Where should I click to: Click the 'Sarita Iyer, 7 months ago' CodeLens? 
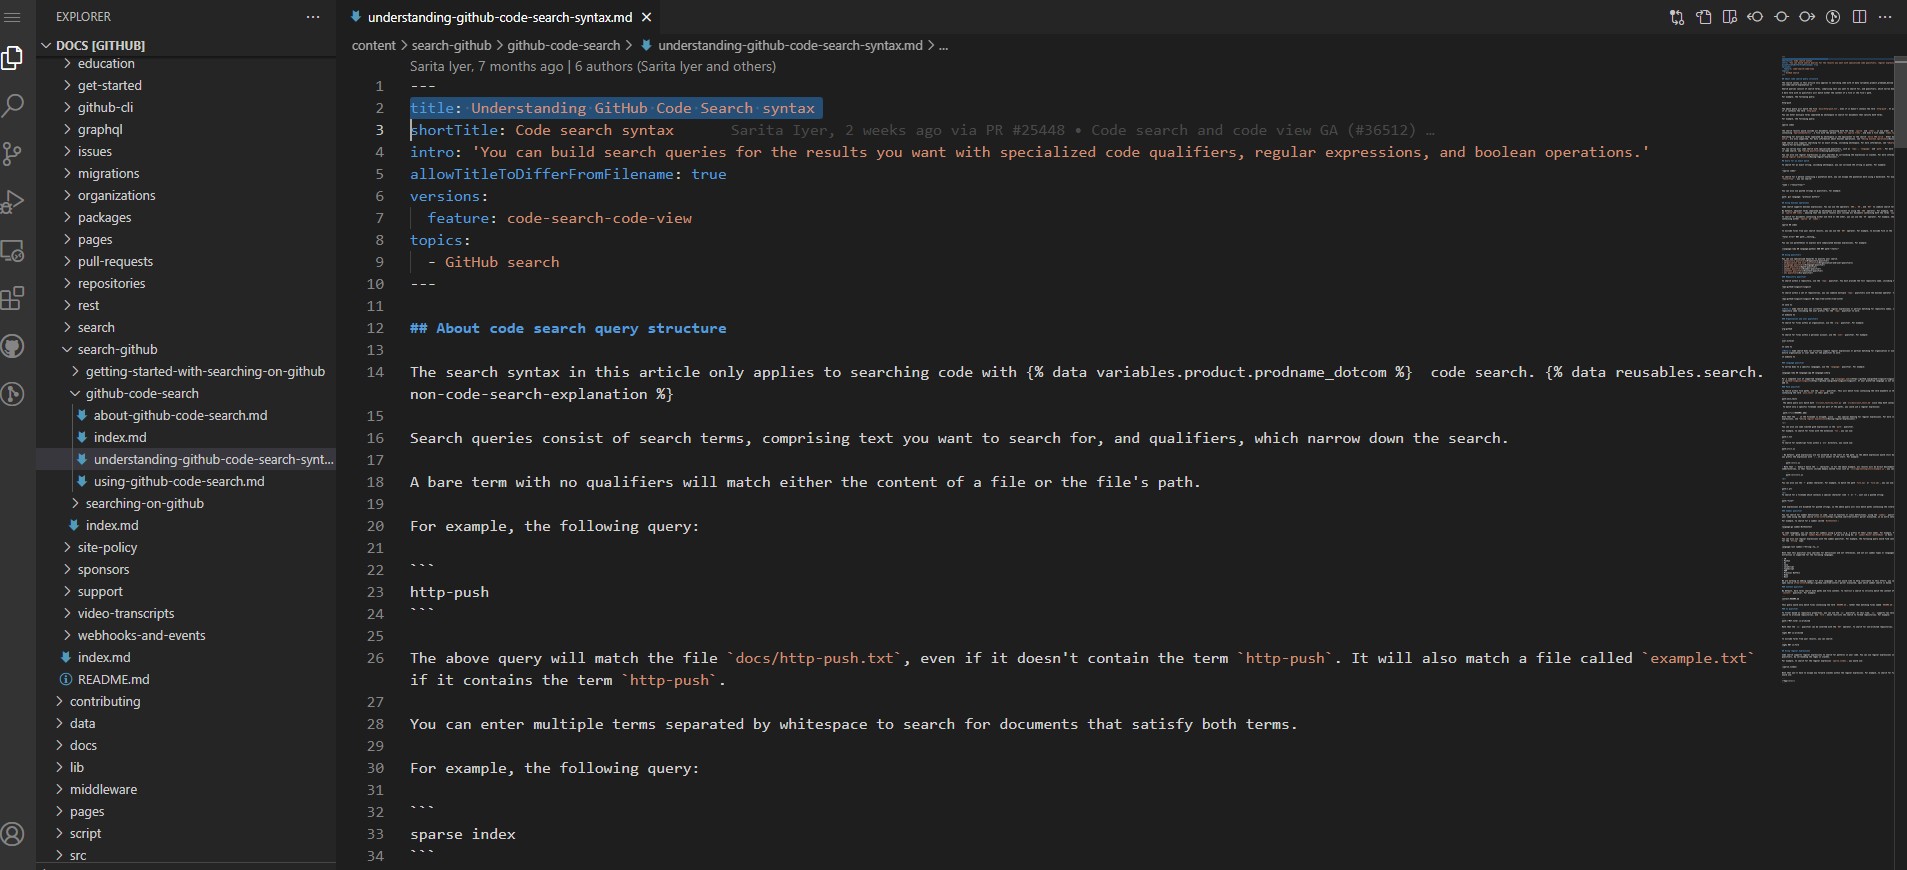486,66
